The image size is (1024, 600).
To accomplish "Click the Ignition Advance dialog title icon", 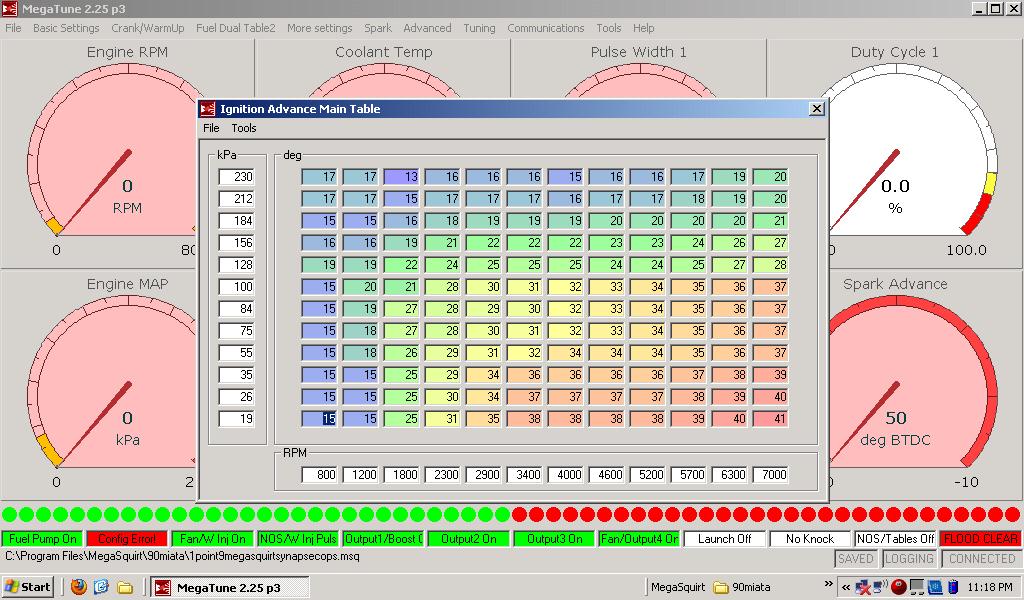I will [x=208, y=109].
